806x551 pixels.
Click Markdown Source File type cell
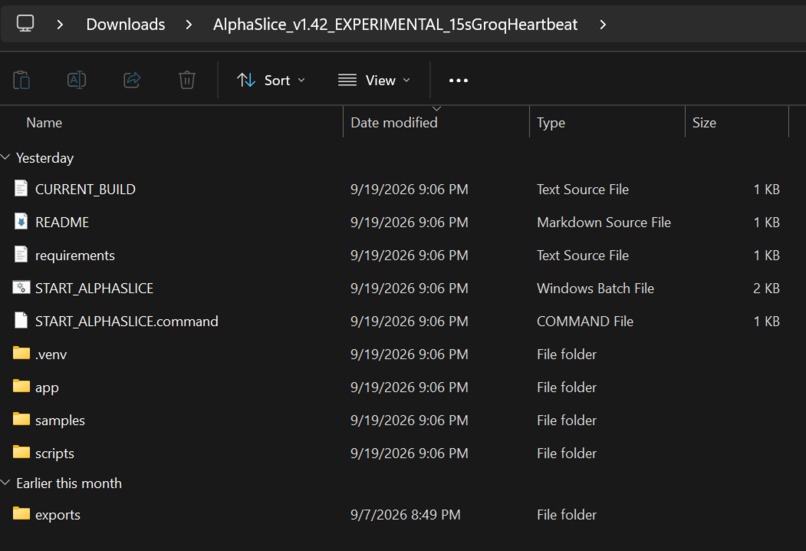tap(603, 222)
